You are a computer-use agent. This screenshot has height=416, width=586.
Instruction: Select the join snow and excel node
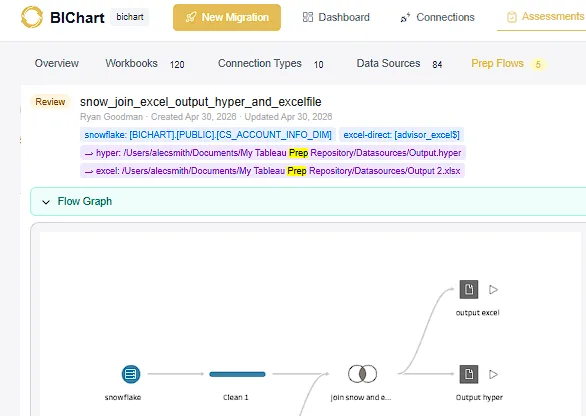click(363, 374)
